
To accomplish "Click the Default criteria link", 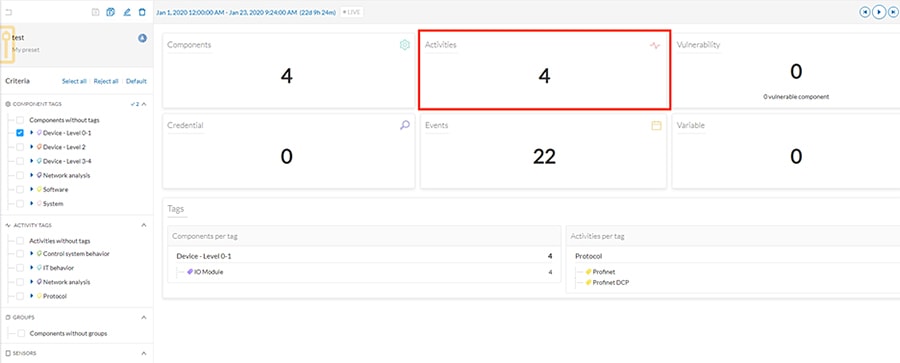I will pos(137,82).
